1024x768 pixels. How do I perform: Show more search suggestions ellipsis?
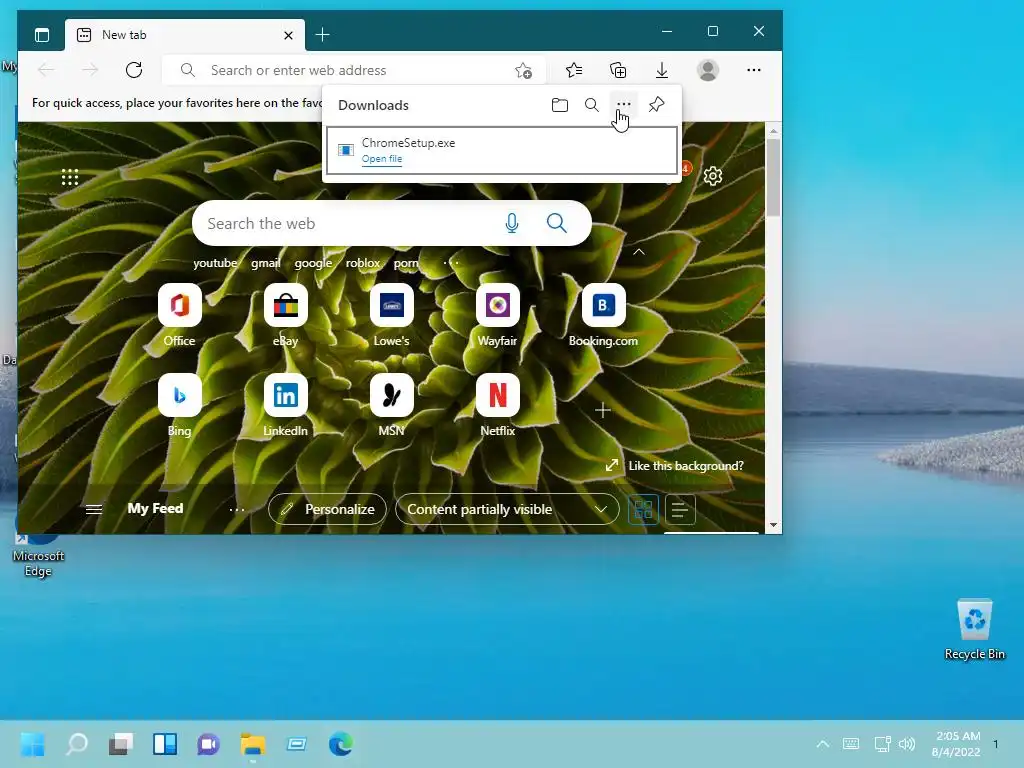tap(451, 263)
